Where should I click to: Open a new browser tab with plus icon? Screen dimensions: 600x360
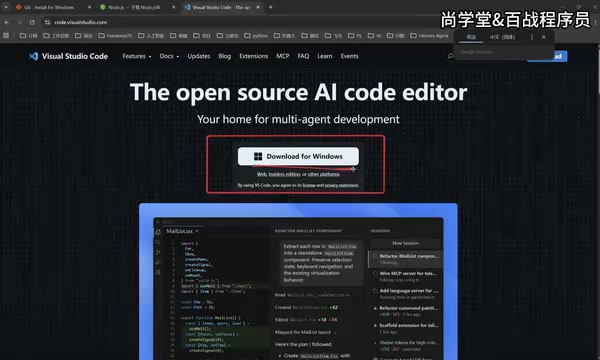pyautogui.click(x=271, y=7)
